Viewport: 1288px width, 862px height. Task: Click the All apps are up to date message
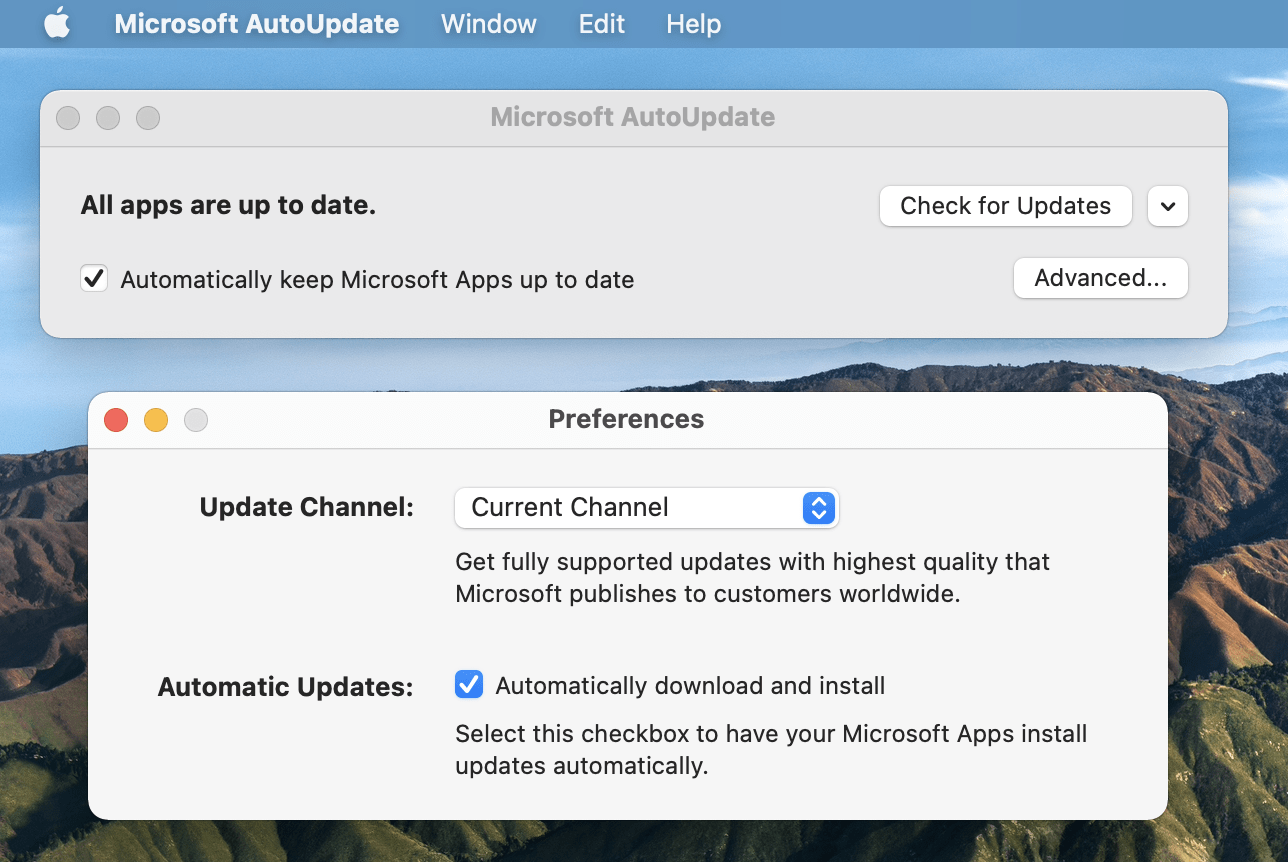tap(230, 205)
